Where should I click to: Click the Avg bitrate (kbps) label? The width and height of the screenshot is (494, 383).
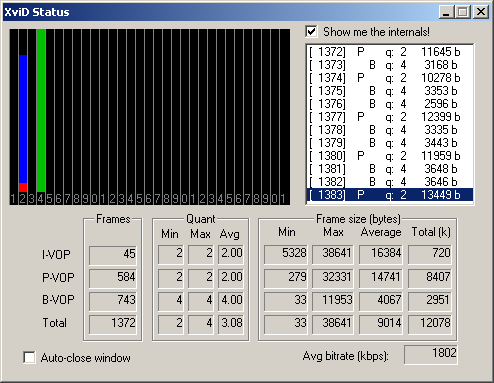[346, 356]
